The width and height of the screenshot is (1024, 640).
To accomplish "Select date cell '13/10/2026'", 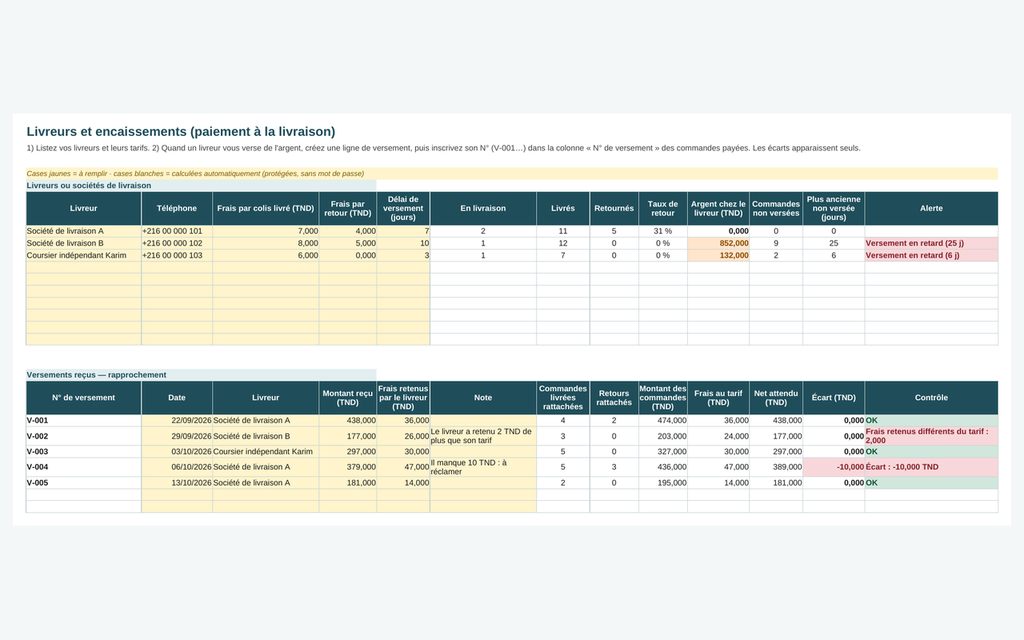I will [177, 483].
